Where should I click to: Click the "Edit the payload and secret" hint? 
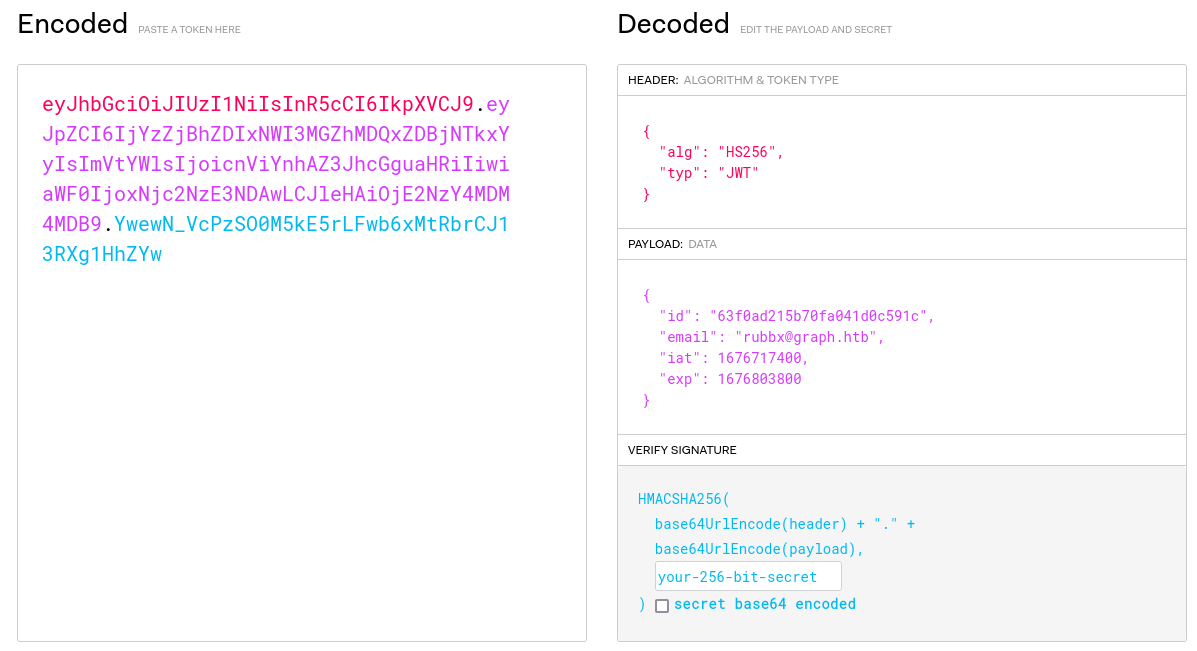815,30
